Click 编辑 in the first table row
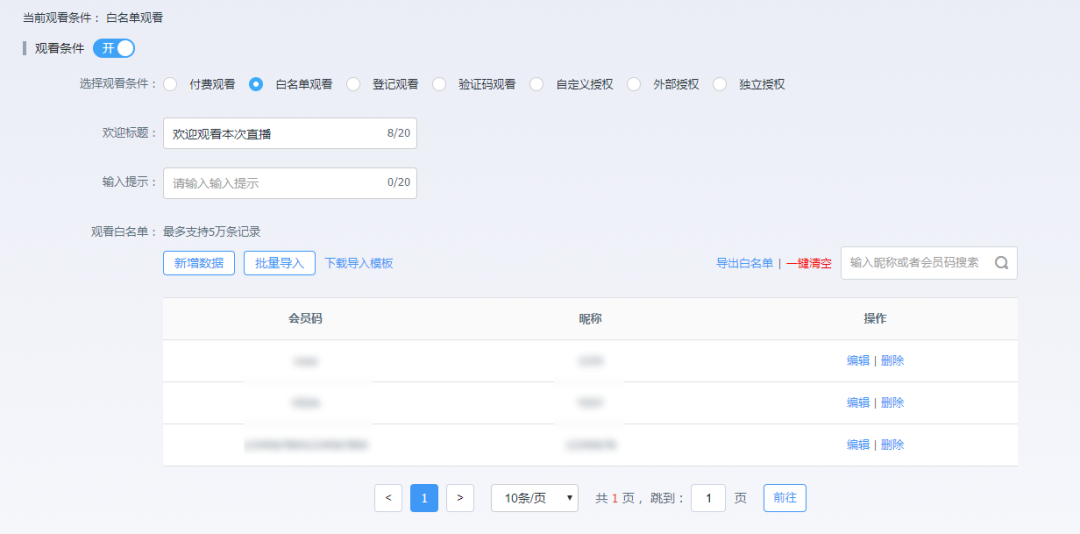Screen dimensions: 1080x534 click(858, 361)
